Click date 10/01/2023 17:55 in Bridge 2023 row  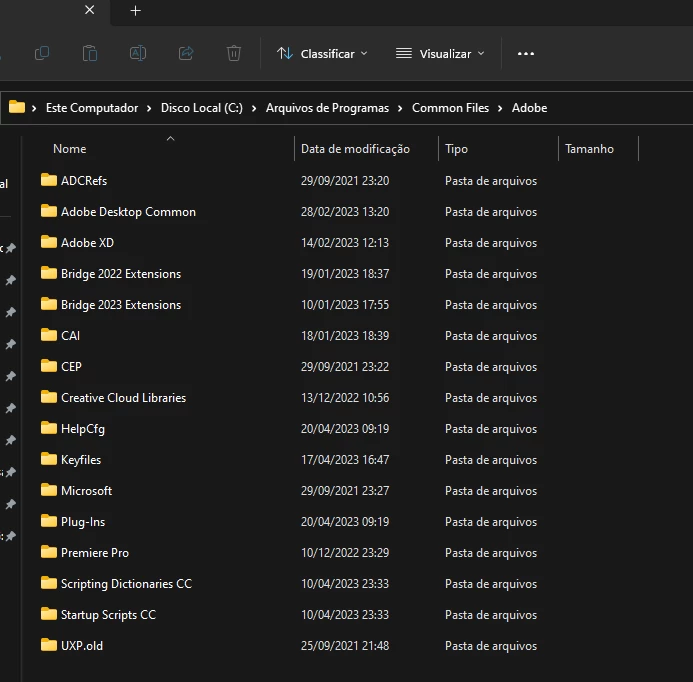click(345, 305)
